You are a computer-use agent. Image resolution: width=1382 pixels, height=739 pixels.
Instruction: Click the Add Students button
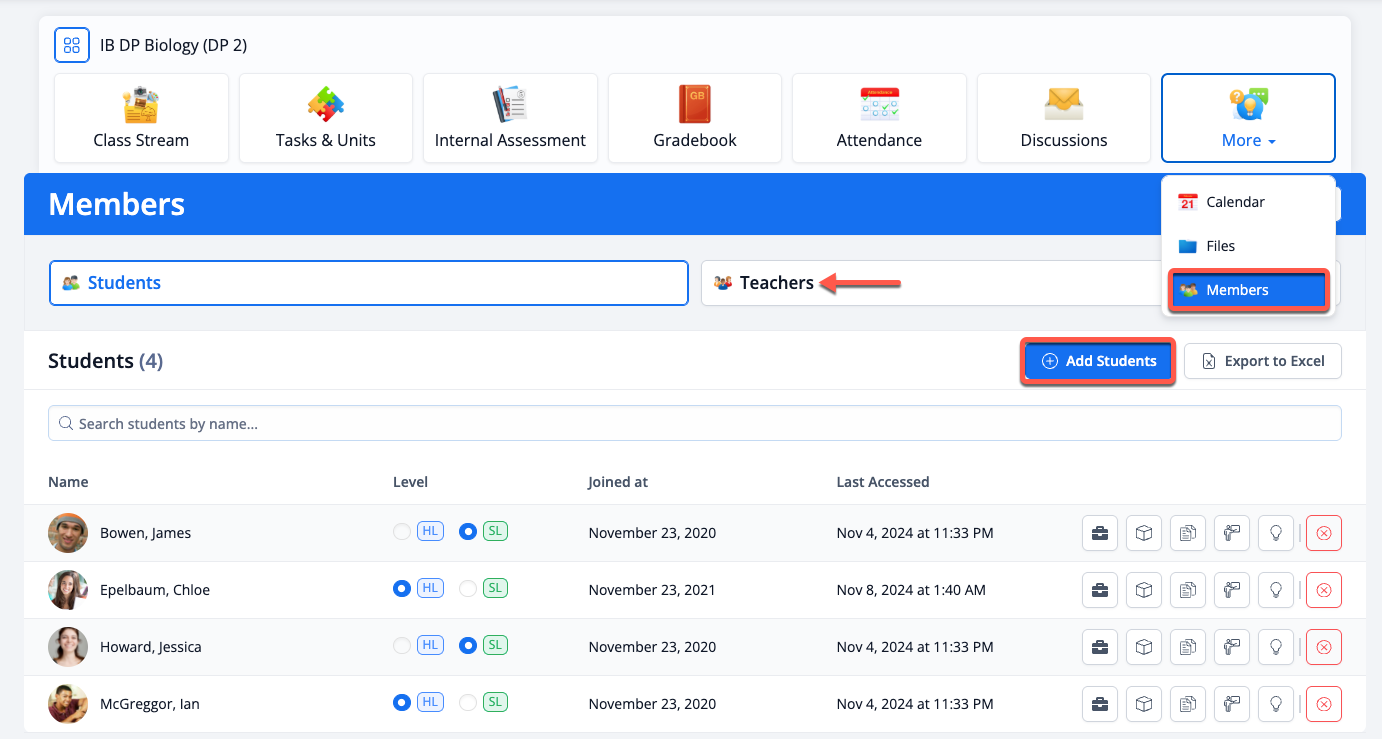point(1098,361)
